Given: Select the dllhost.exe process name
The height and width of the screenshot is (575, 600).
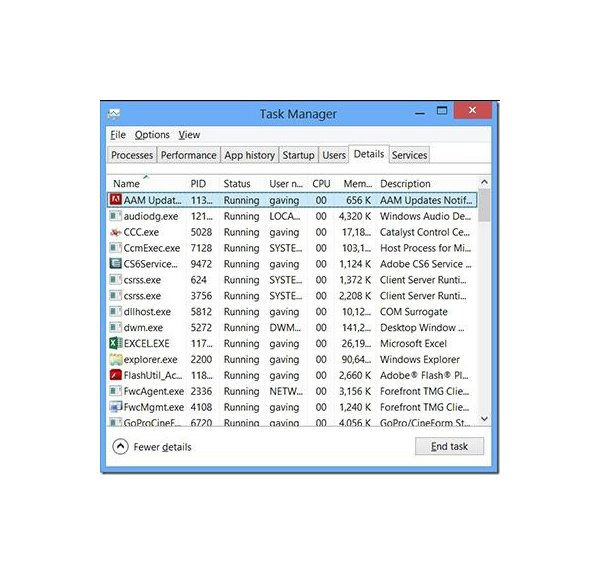Looking at the screenshot, I should pos(147,312).
